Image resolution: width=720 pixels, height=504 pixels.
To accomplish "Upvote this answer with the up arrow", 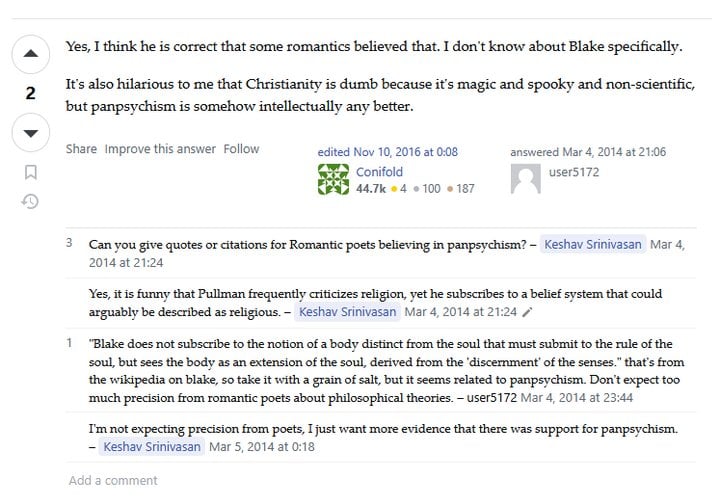I will (x=30, y=54).
